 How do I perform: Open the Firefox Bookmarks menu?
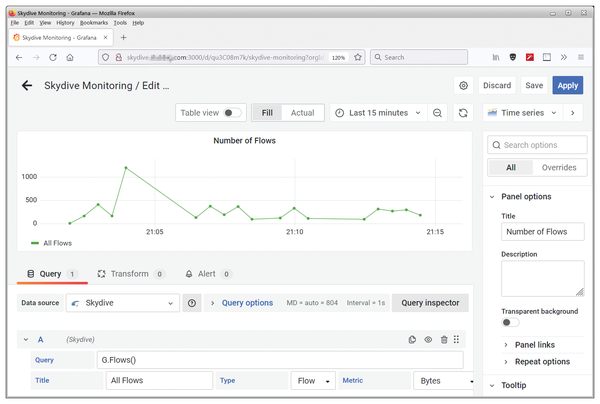click(x=94, y=23)
